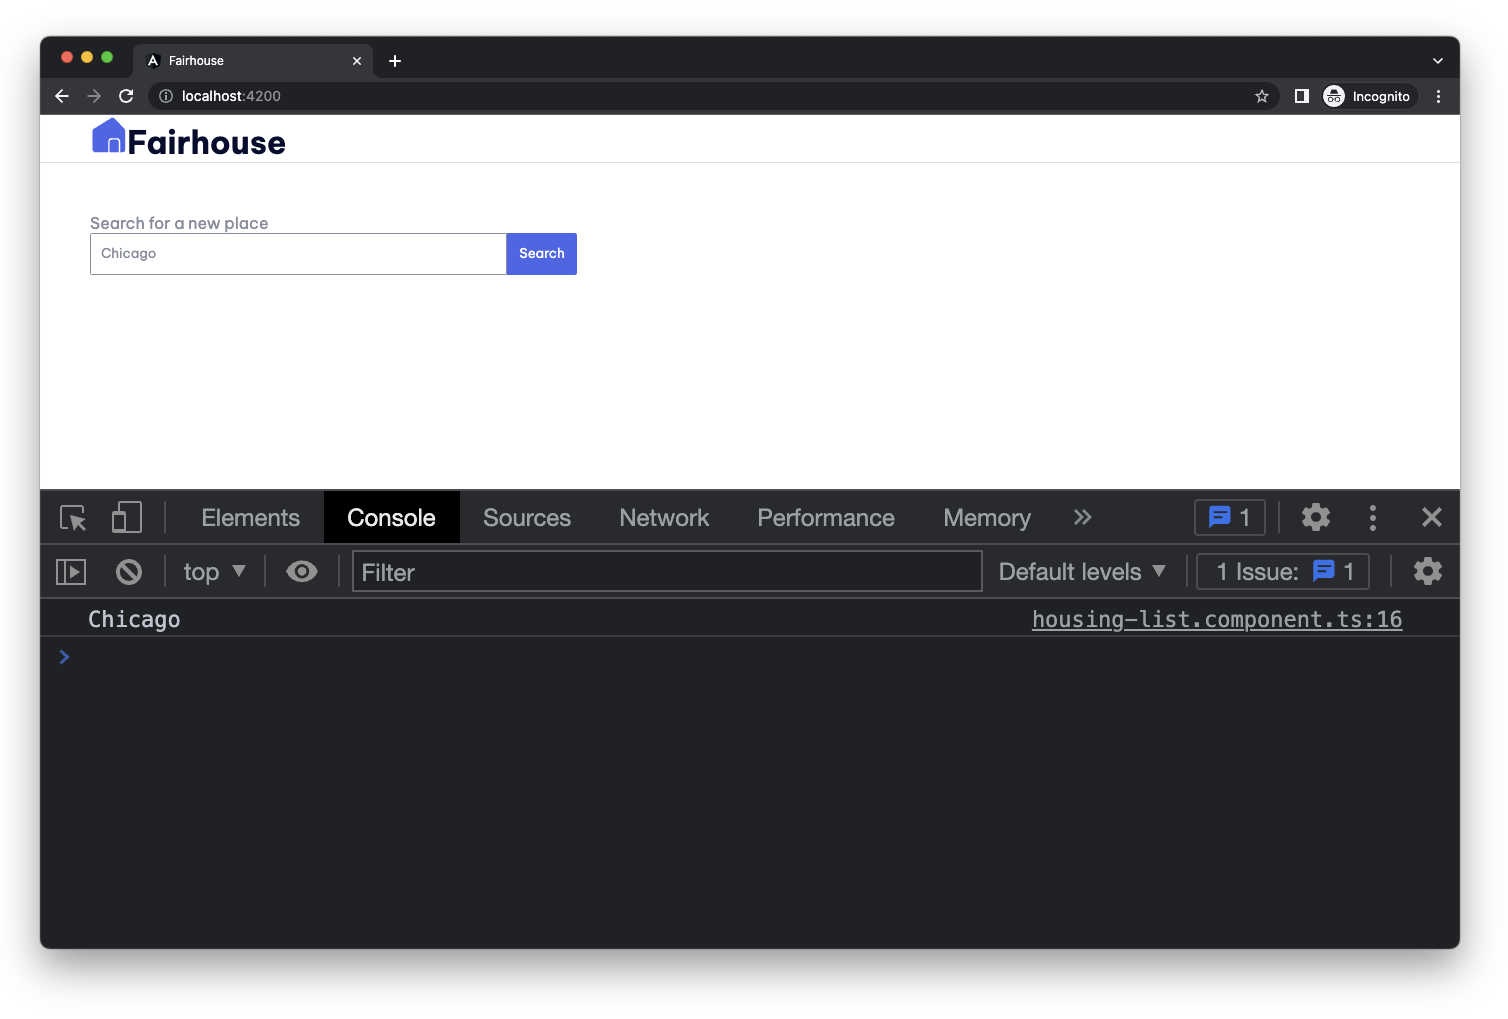This screenshot has height=1019, width=1508.
Task: Open console settings on the right
Action: [1427, 571]
